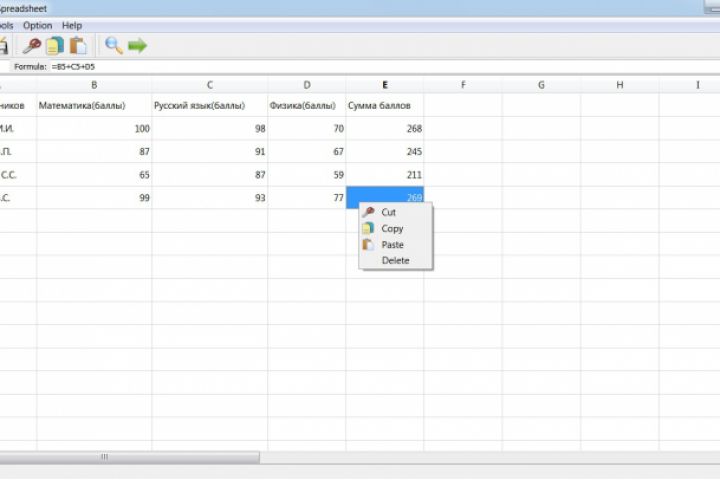720x480 pixels.
Task: Select the cell 'Сумма баллов'
Action: click(385, 106)
